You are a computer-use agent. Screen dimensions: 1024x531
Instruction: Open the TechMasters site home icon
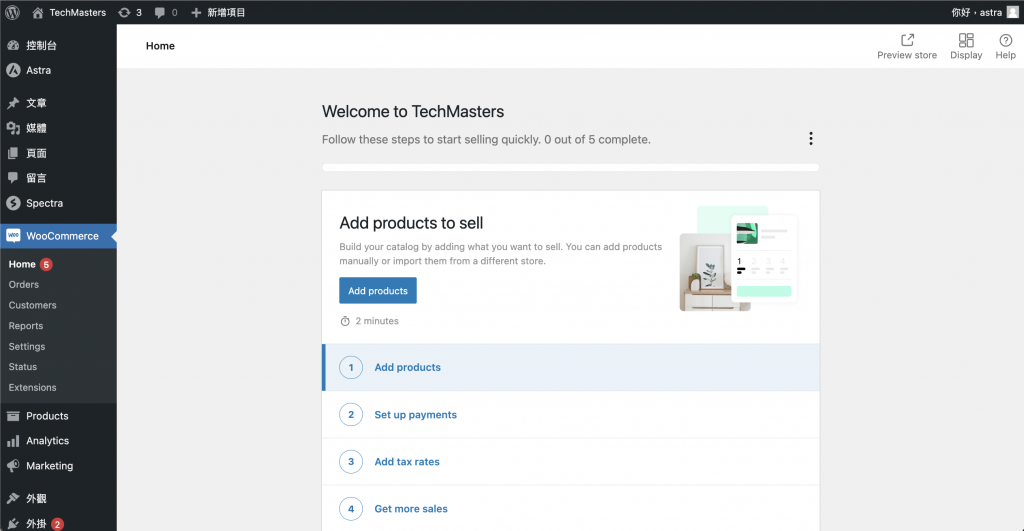(x=38, y=12)
